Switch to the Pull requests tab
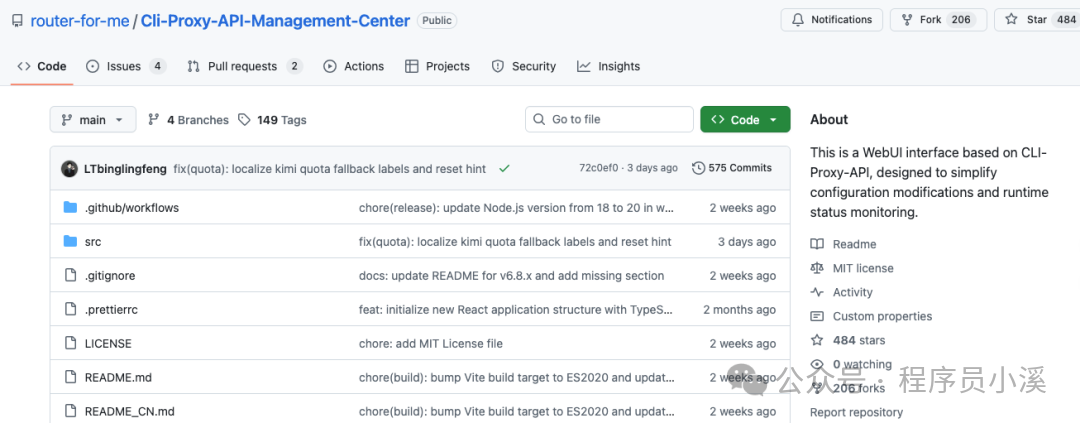 [244, 66]
